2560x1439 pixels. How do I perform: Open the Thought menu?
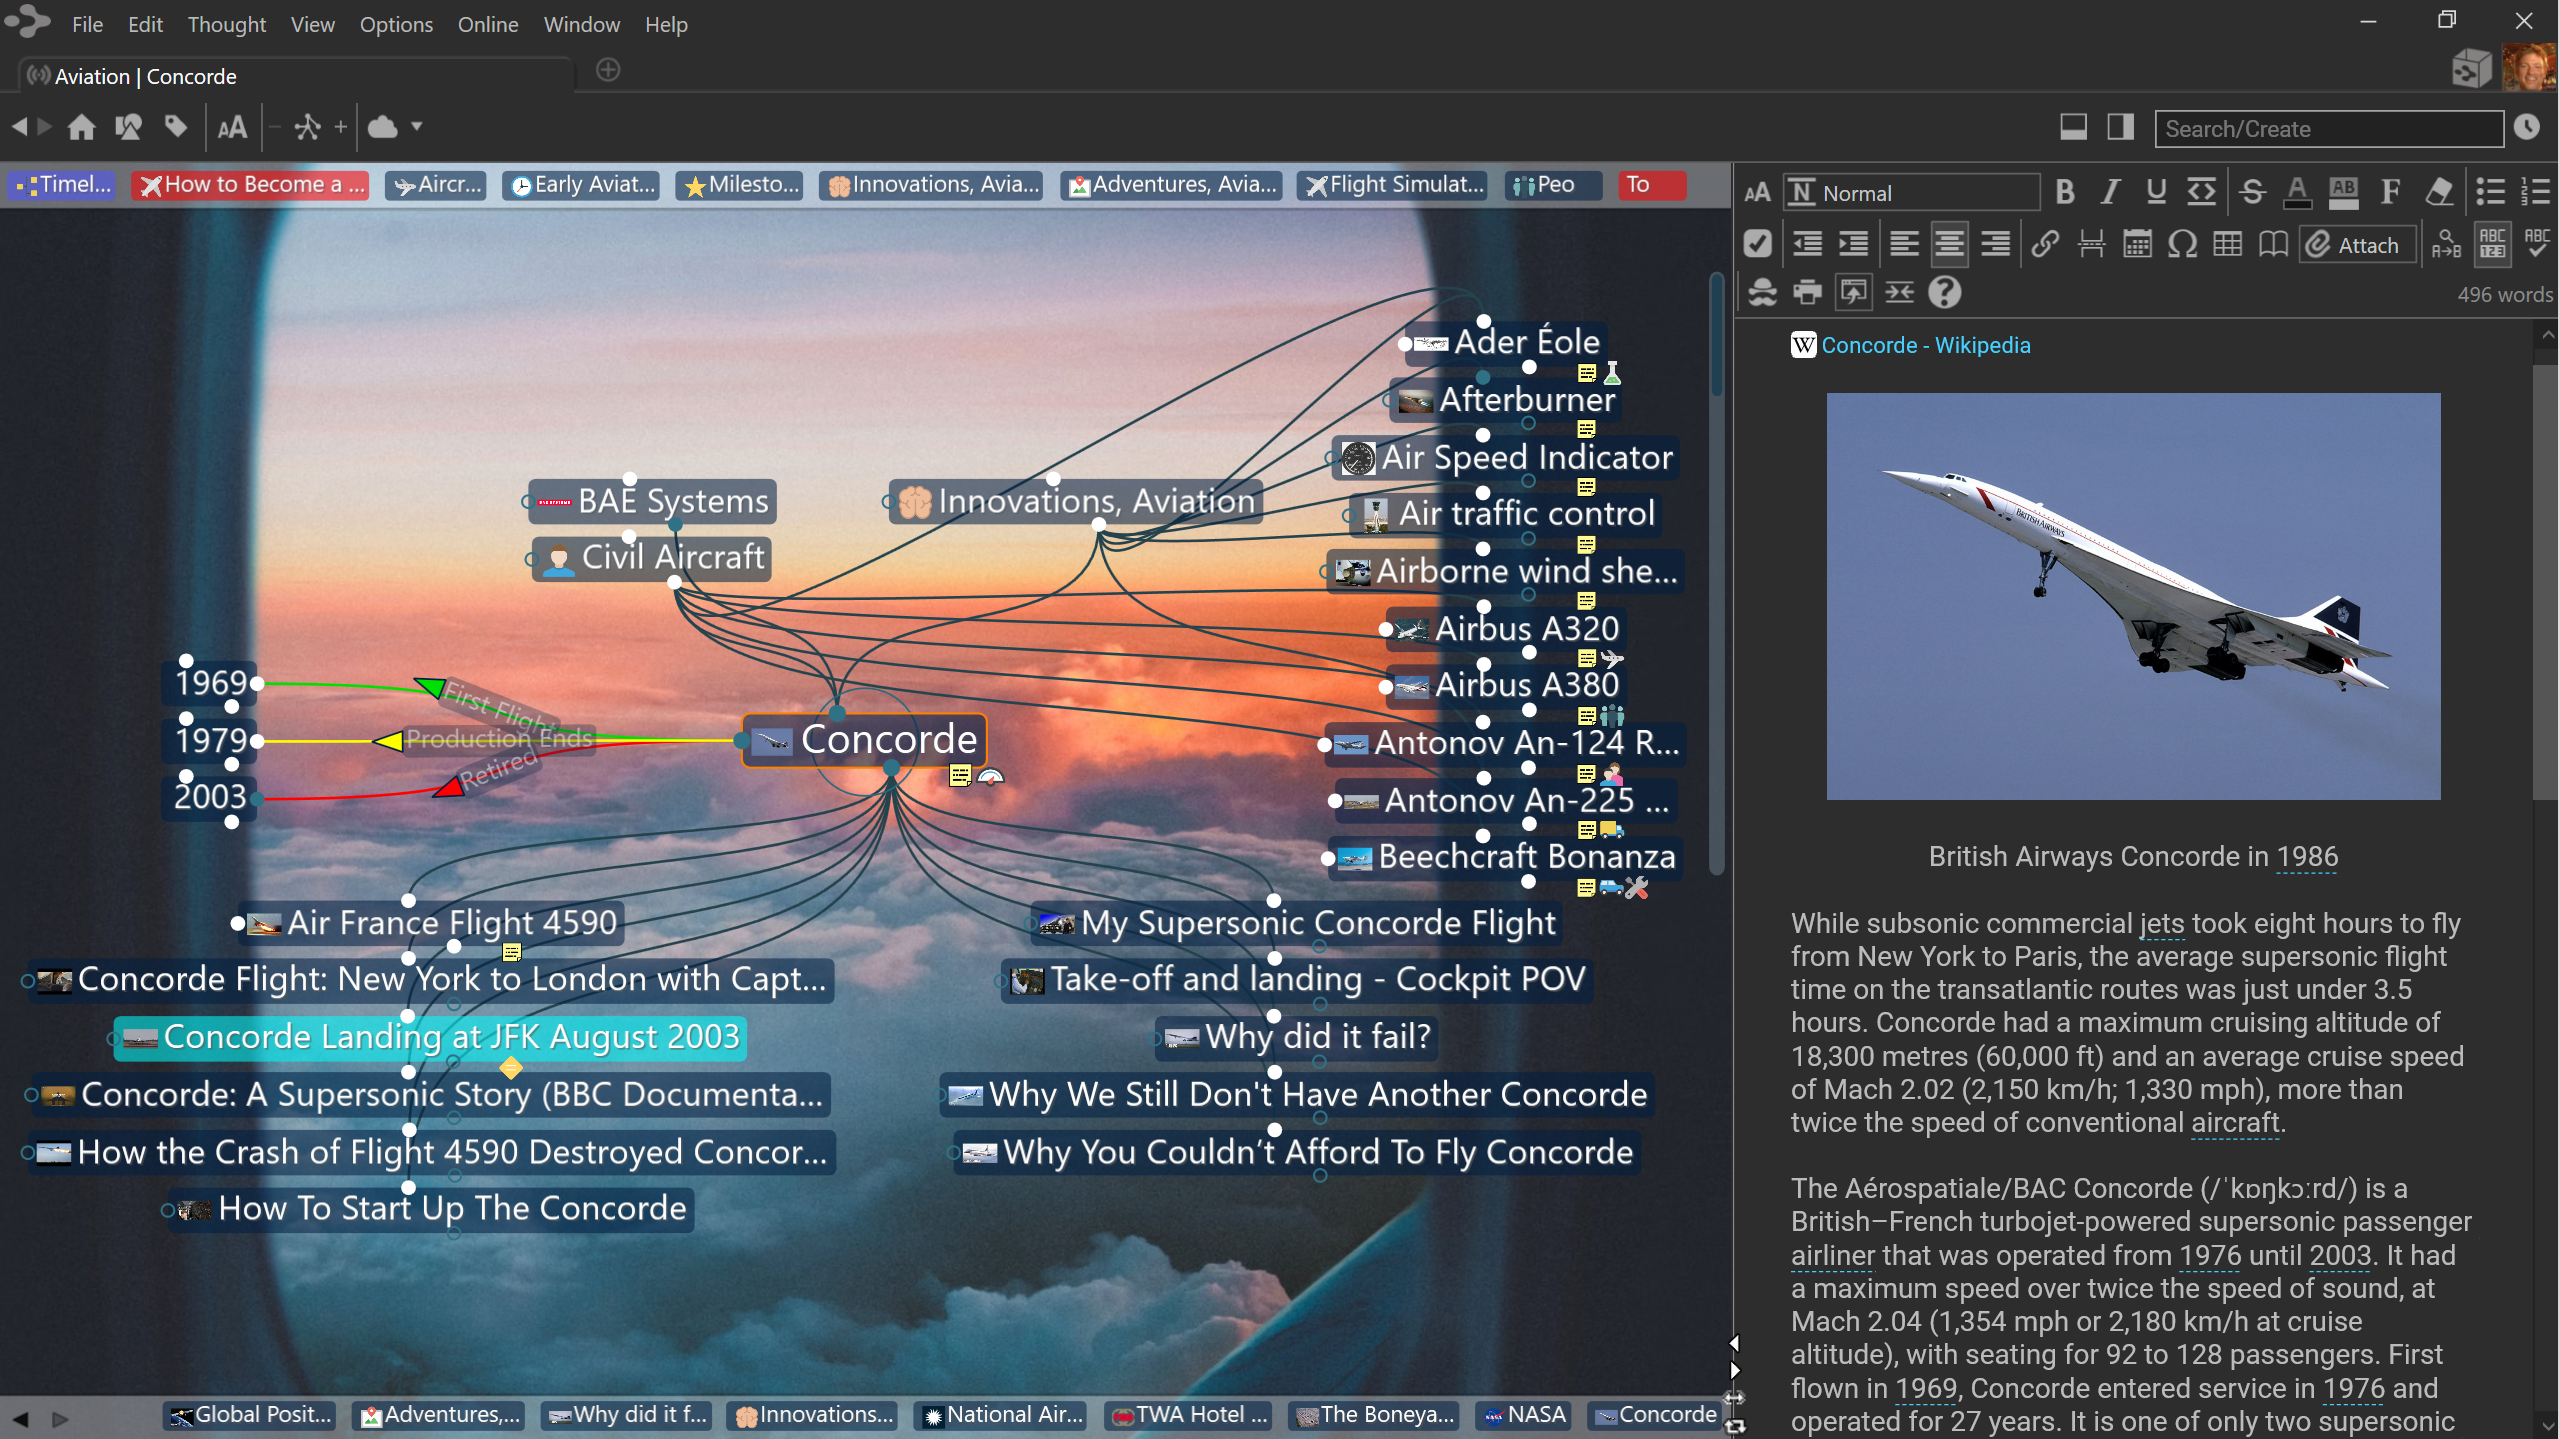pos(226,24)
